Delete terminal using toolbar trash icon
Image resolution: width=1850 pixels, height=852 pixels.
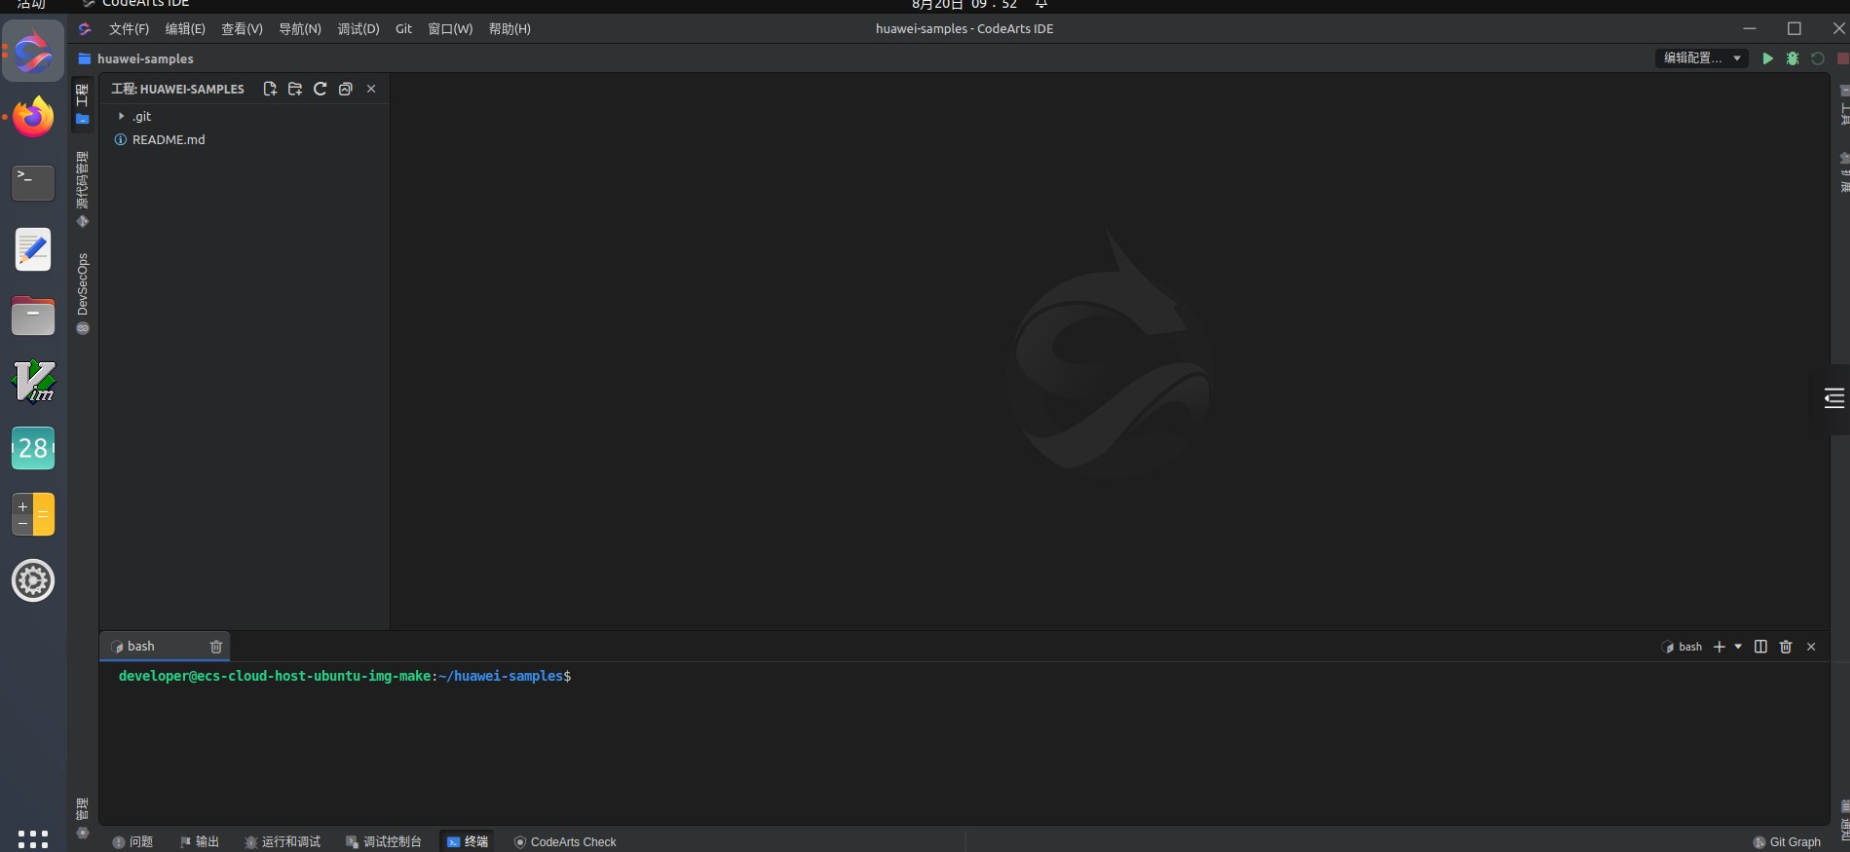click(x=1786, y=647)
